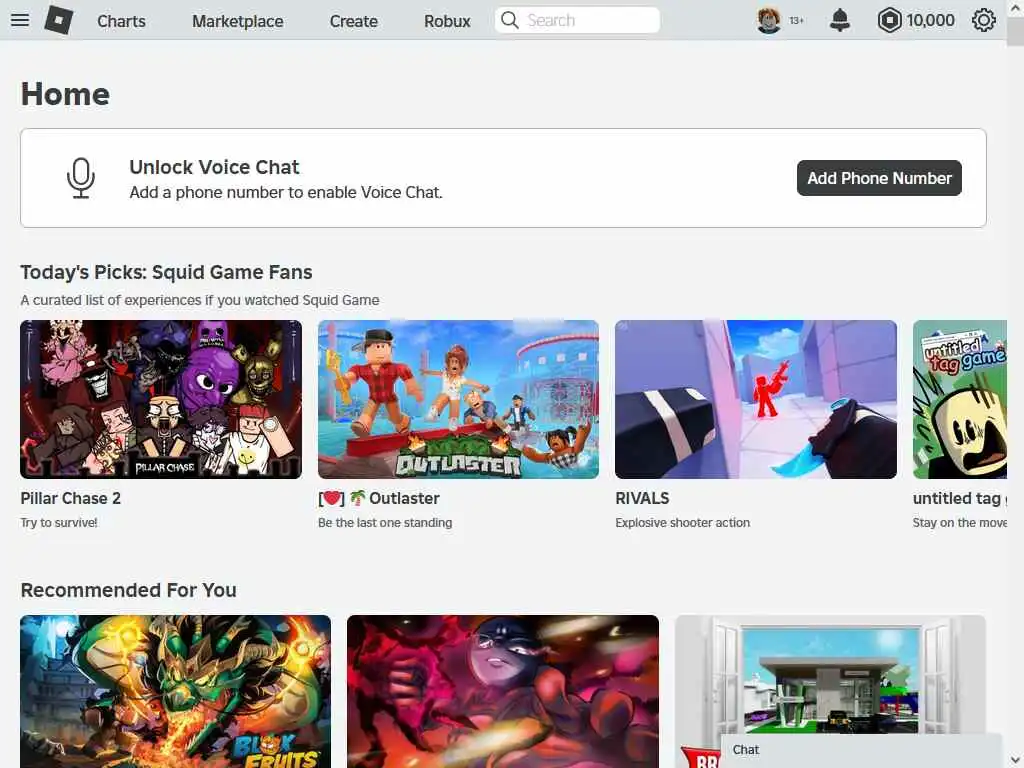The image size is (1024, 768).
Task: Click 'Explosive shooter action' description
Action: point(682,522)
